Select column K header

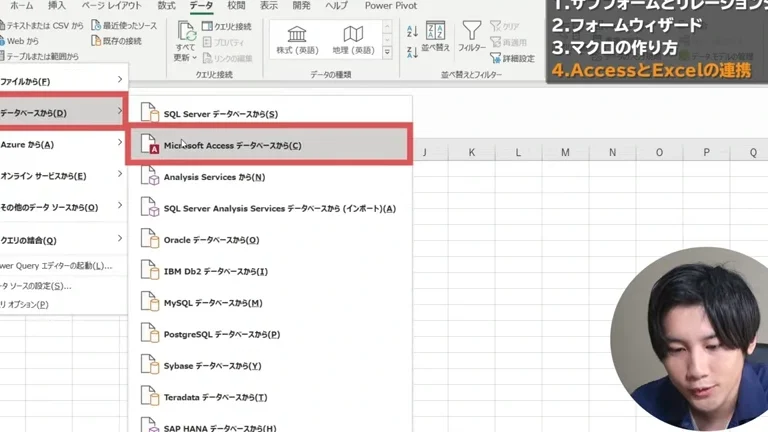pos(471,152)
